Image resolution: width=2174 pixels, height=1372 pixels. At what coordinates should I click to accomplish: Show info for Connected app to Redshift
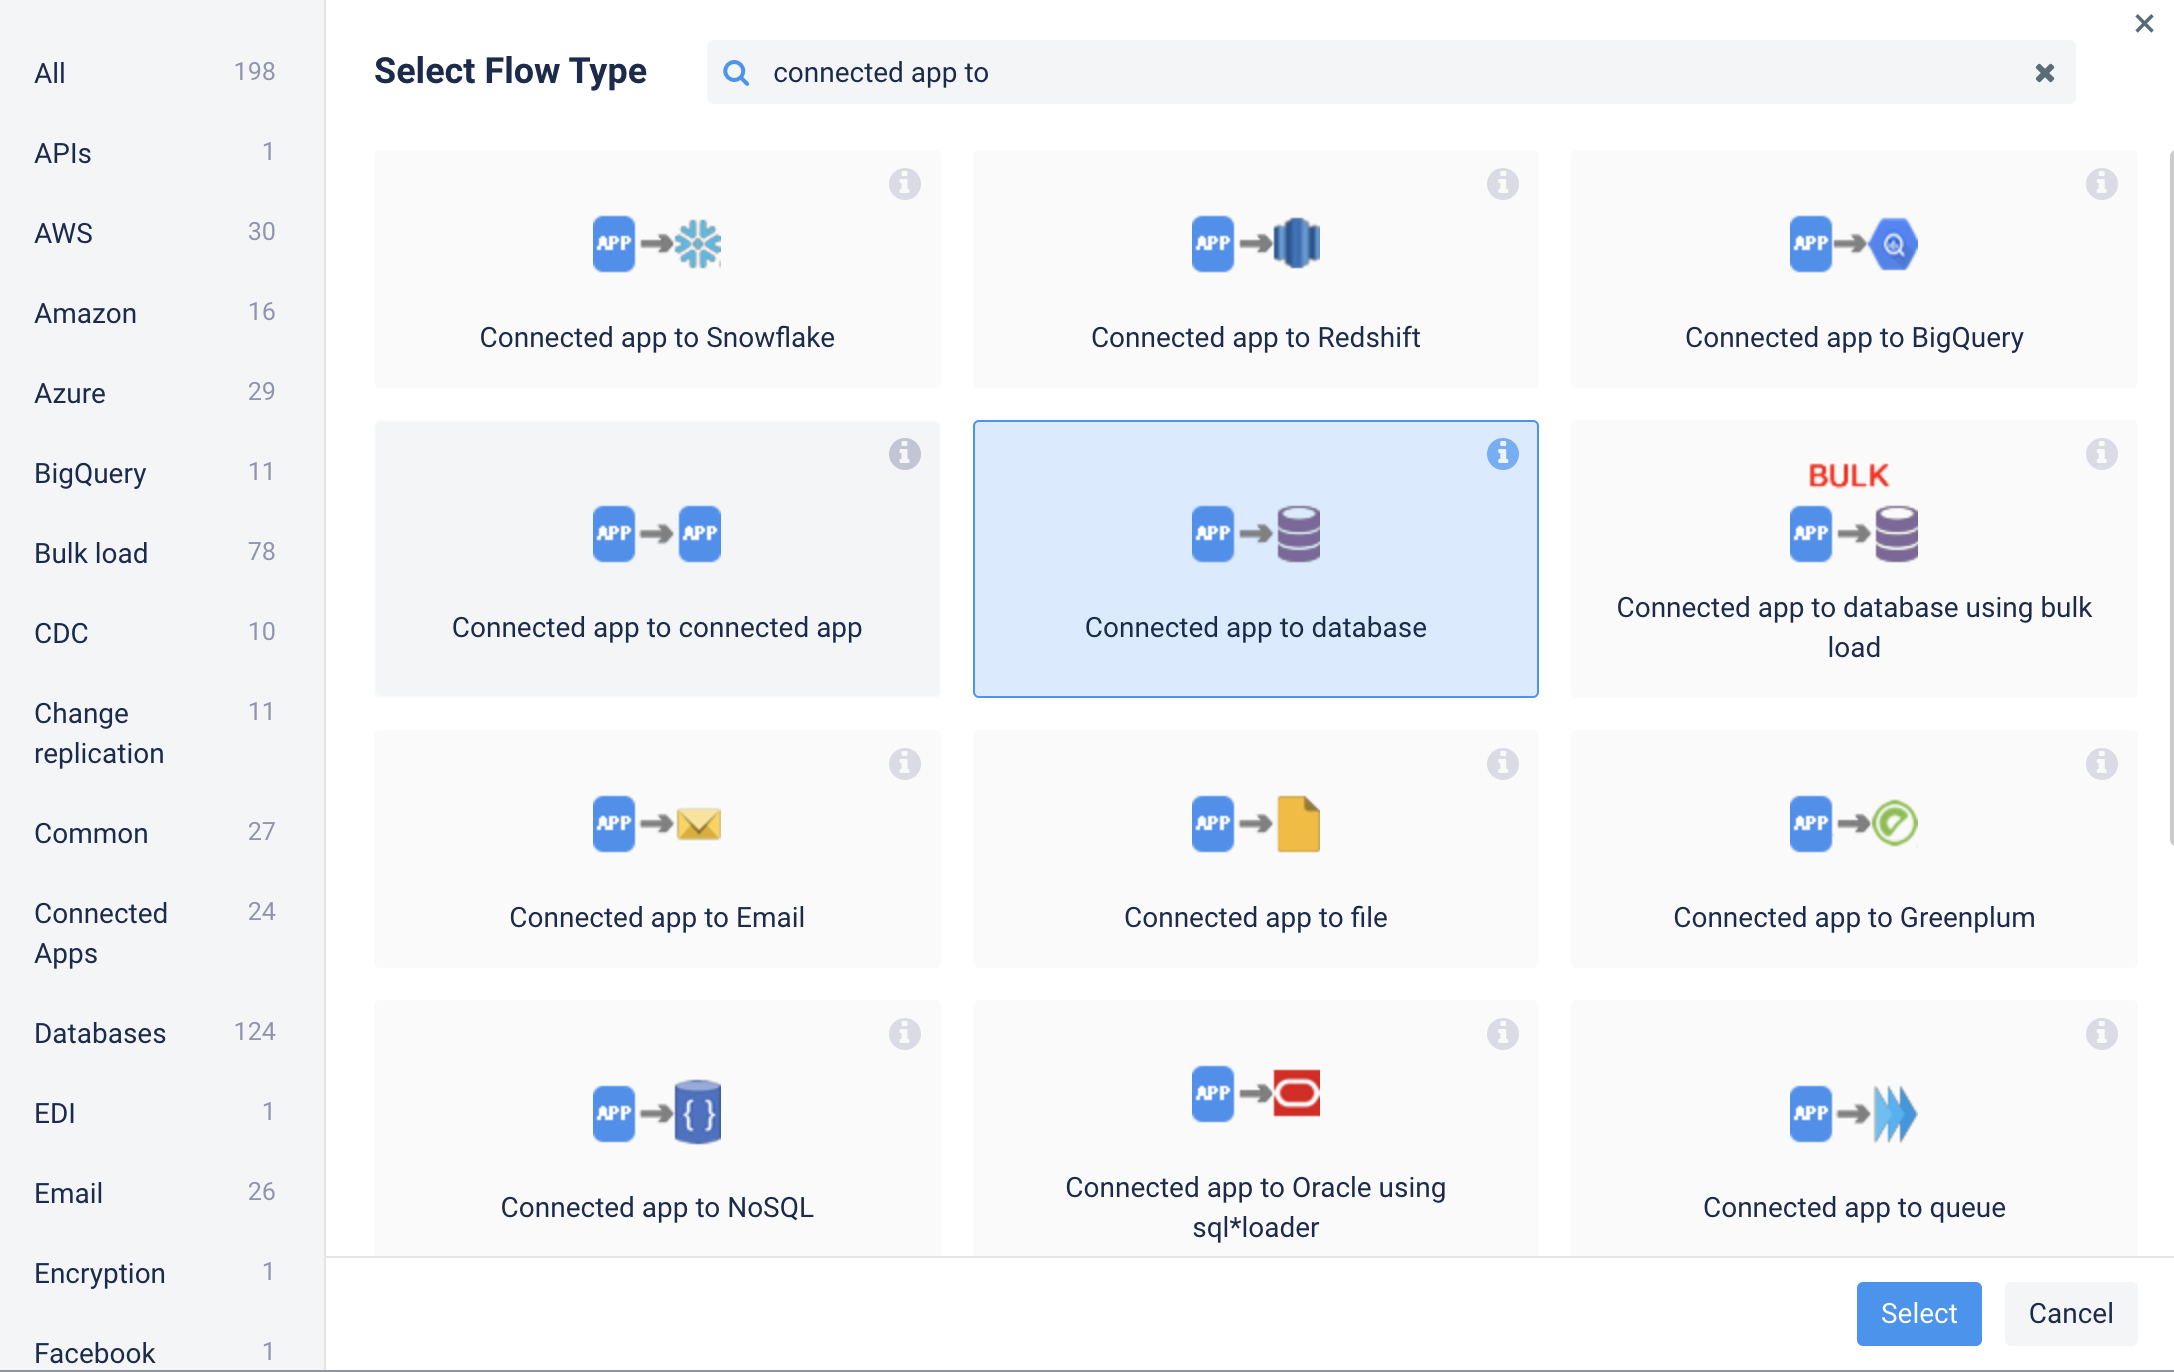click(1502, 184)
